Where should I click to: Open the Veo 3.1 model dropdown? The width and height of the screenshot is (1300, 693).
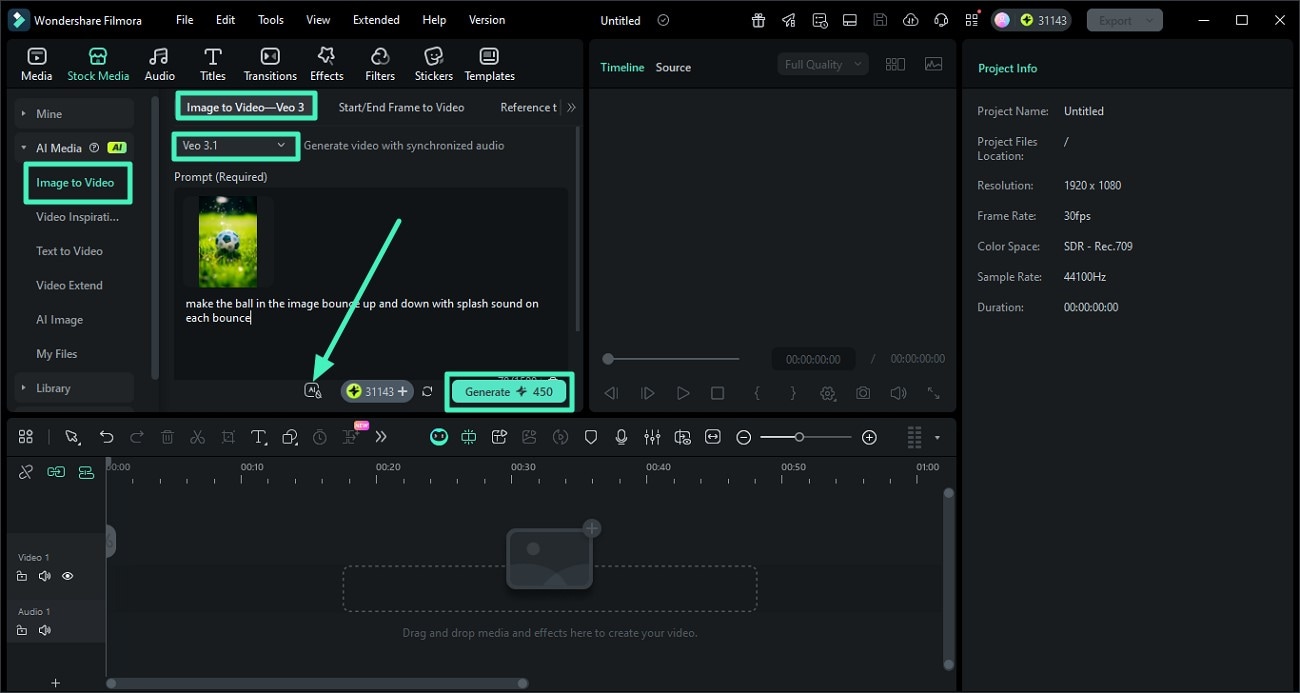point(235,146)
